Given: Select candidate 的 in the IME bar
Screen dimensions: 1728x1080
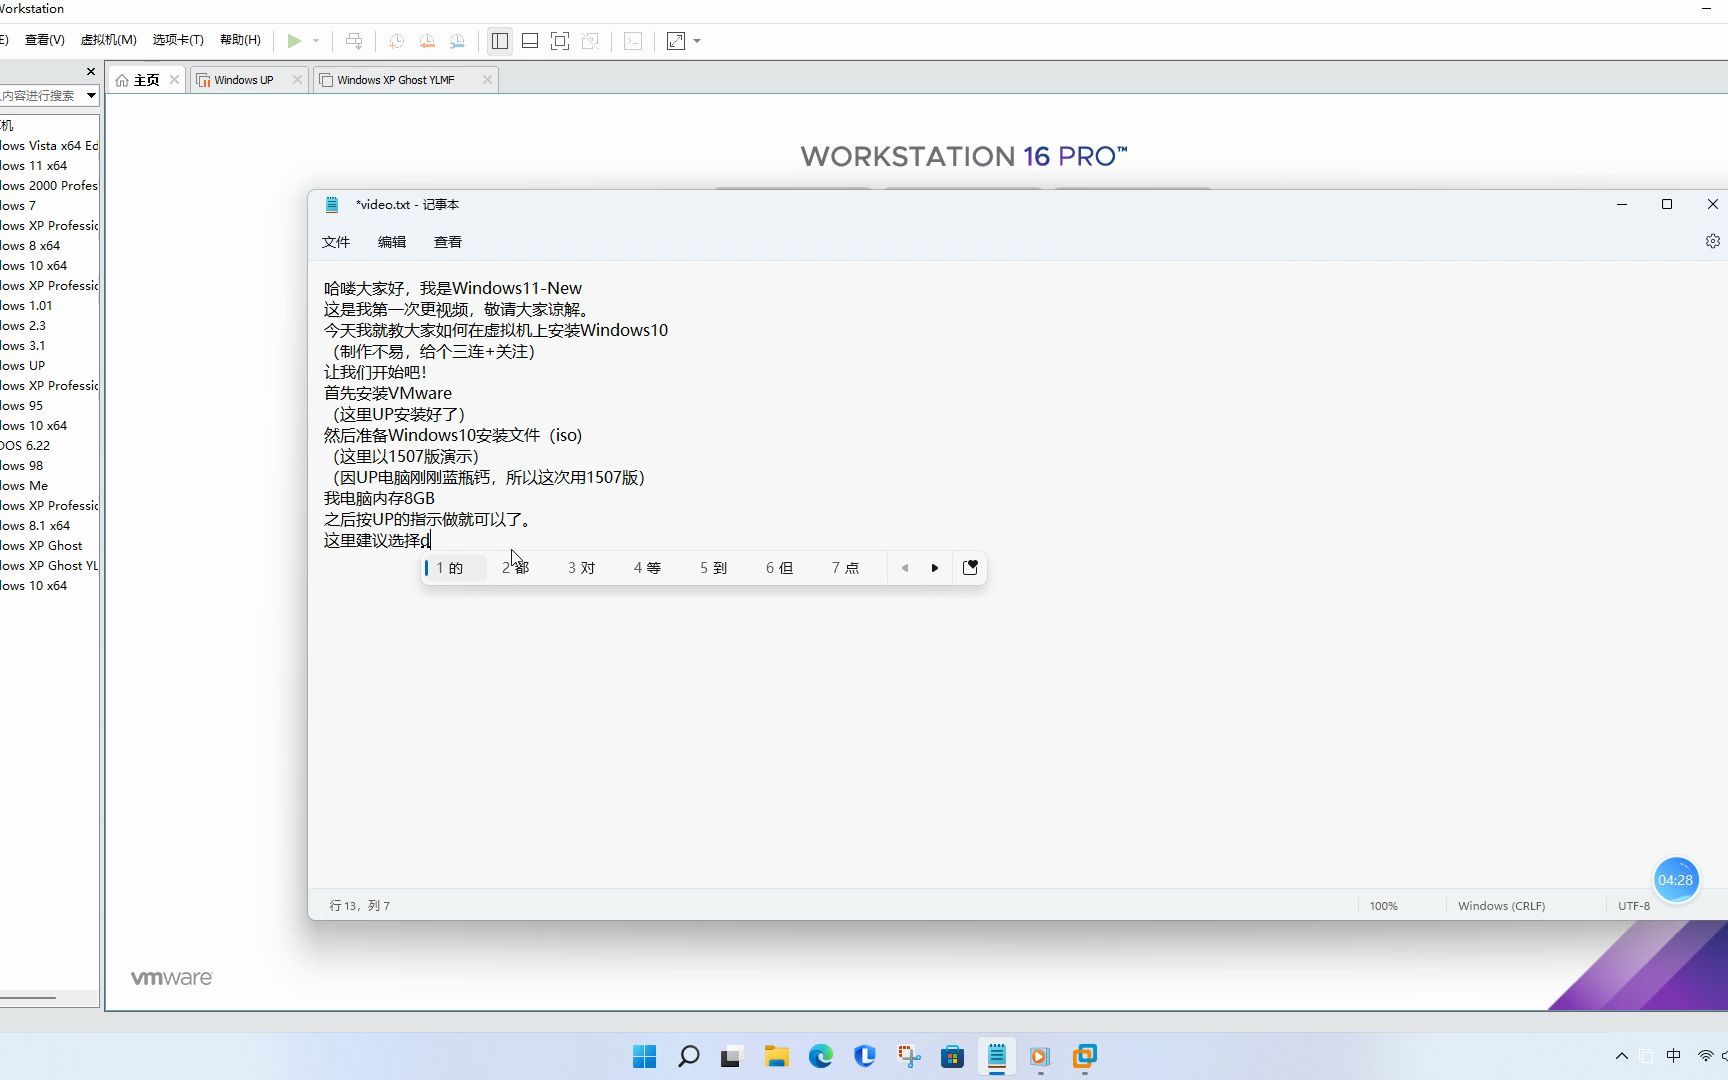Looking at the screenshot, I should coord(452,567).
